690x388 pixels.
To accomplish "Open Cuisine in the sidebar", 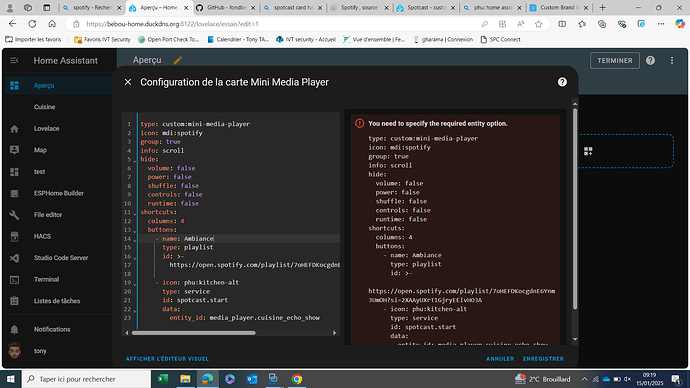I will click(57, 107).
